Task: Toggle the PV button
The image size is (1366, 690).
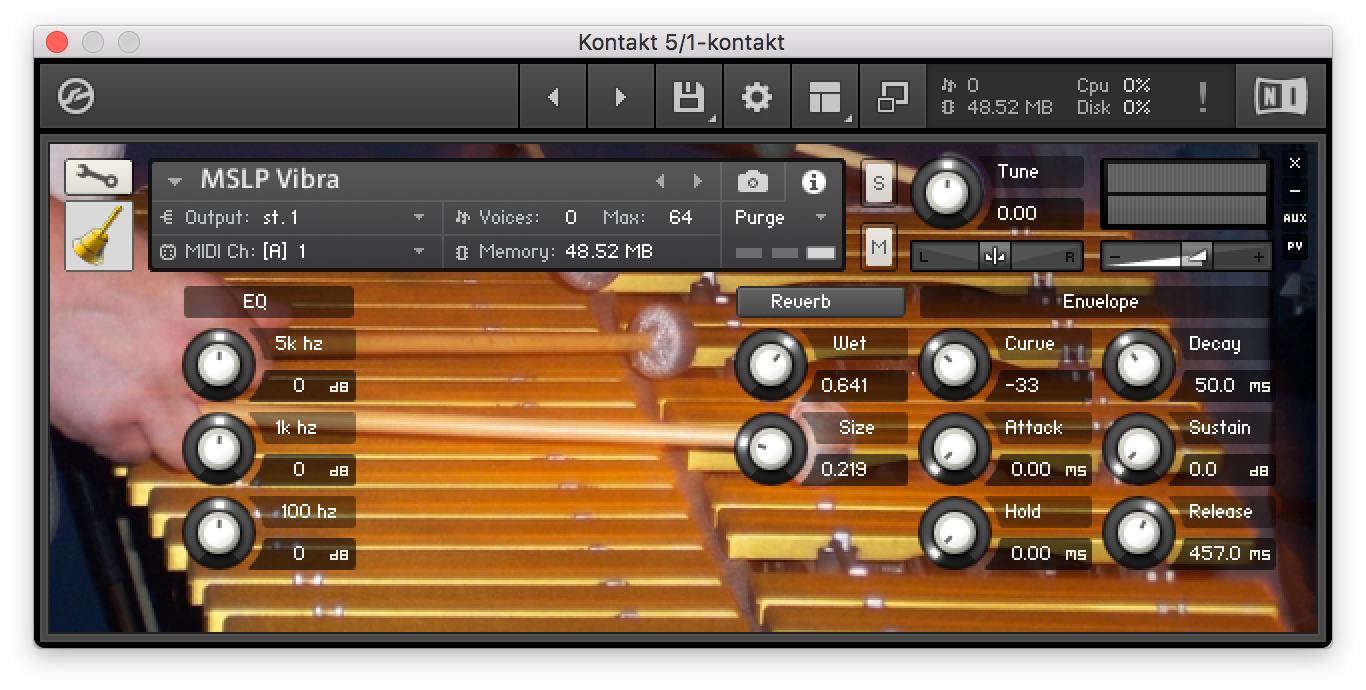Action: pyautogui.click(x=1295, y=246)
